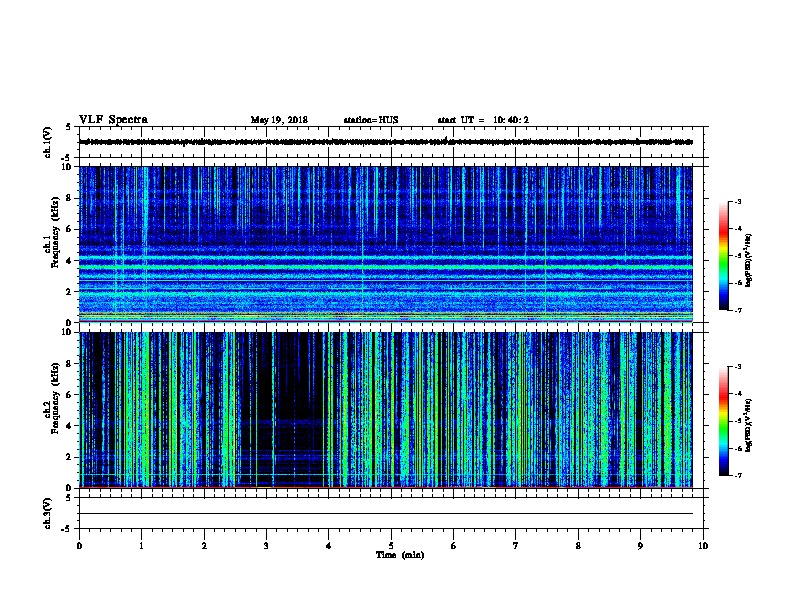The height and width of the screenshot is (612, 792).
Task: Click the flat ch.3 voltage trace line
Action: point(386,514)
